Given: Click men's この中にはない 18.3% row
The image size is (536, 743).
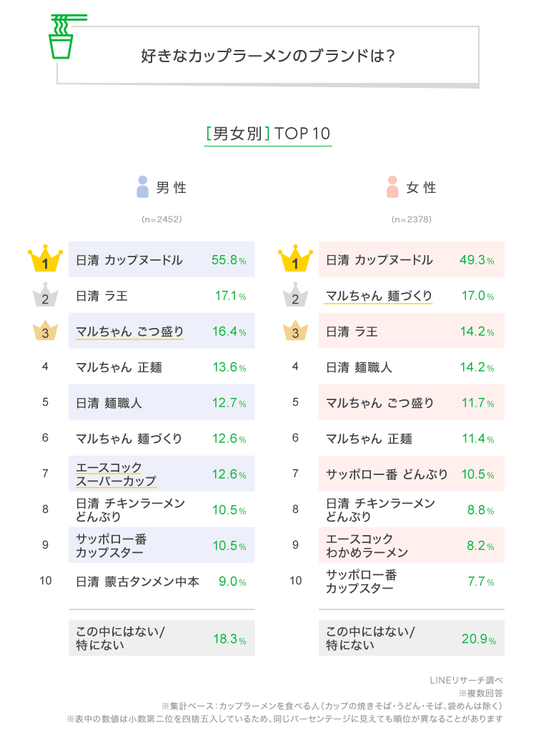Looking at the screenshot, I should [x=162, y=638].
